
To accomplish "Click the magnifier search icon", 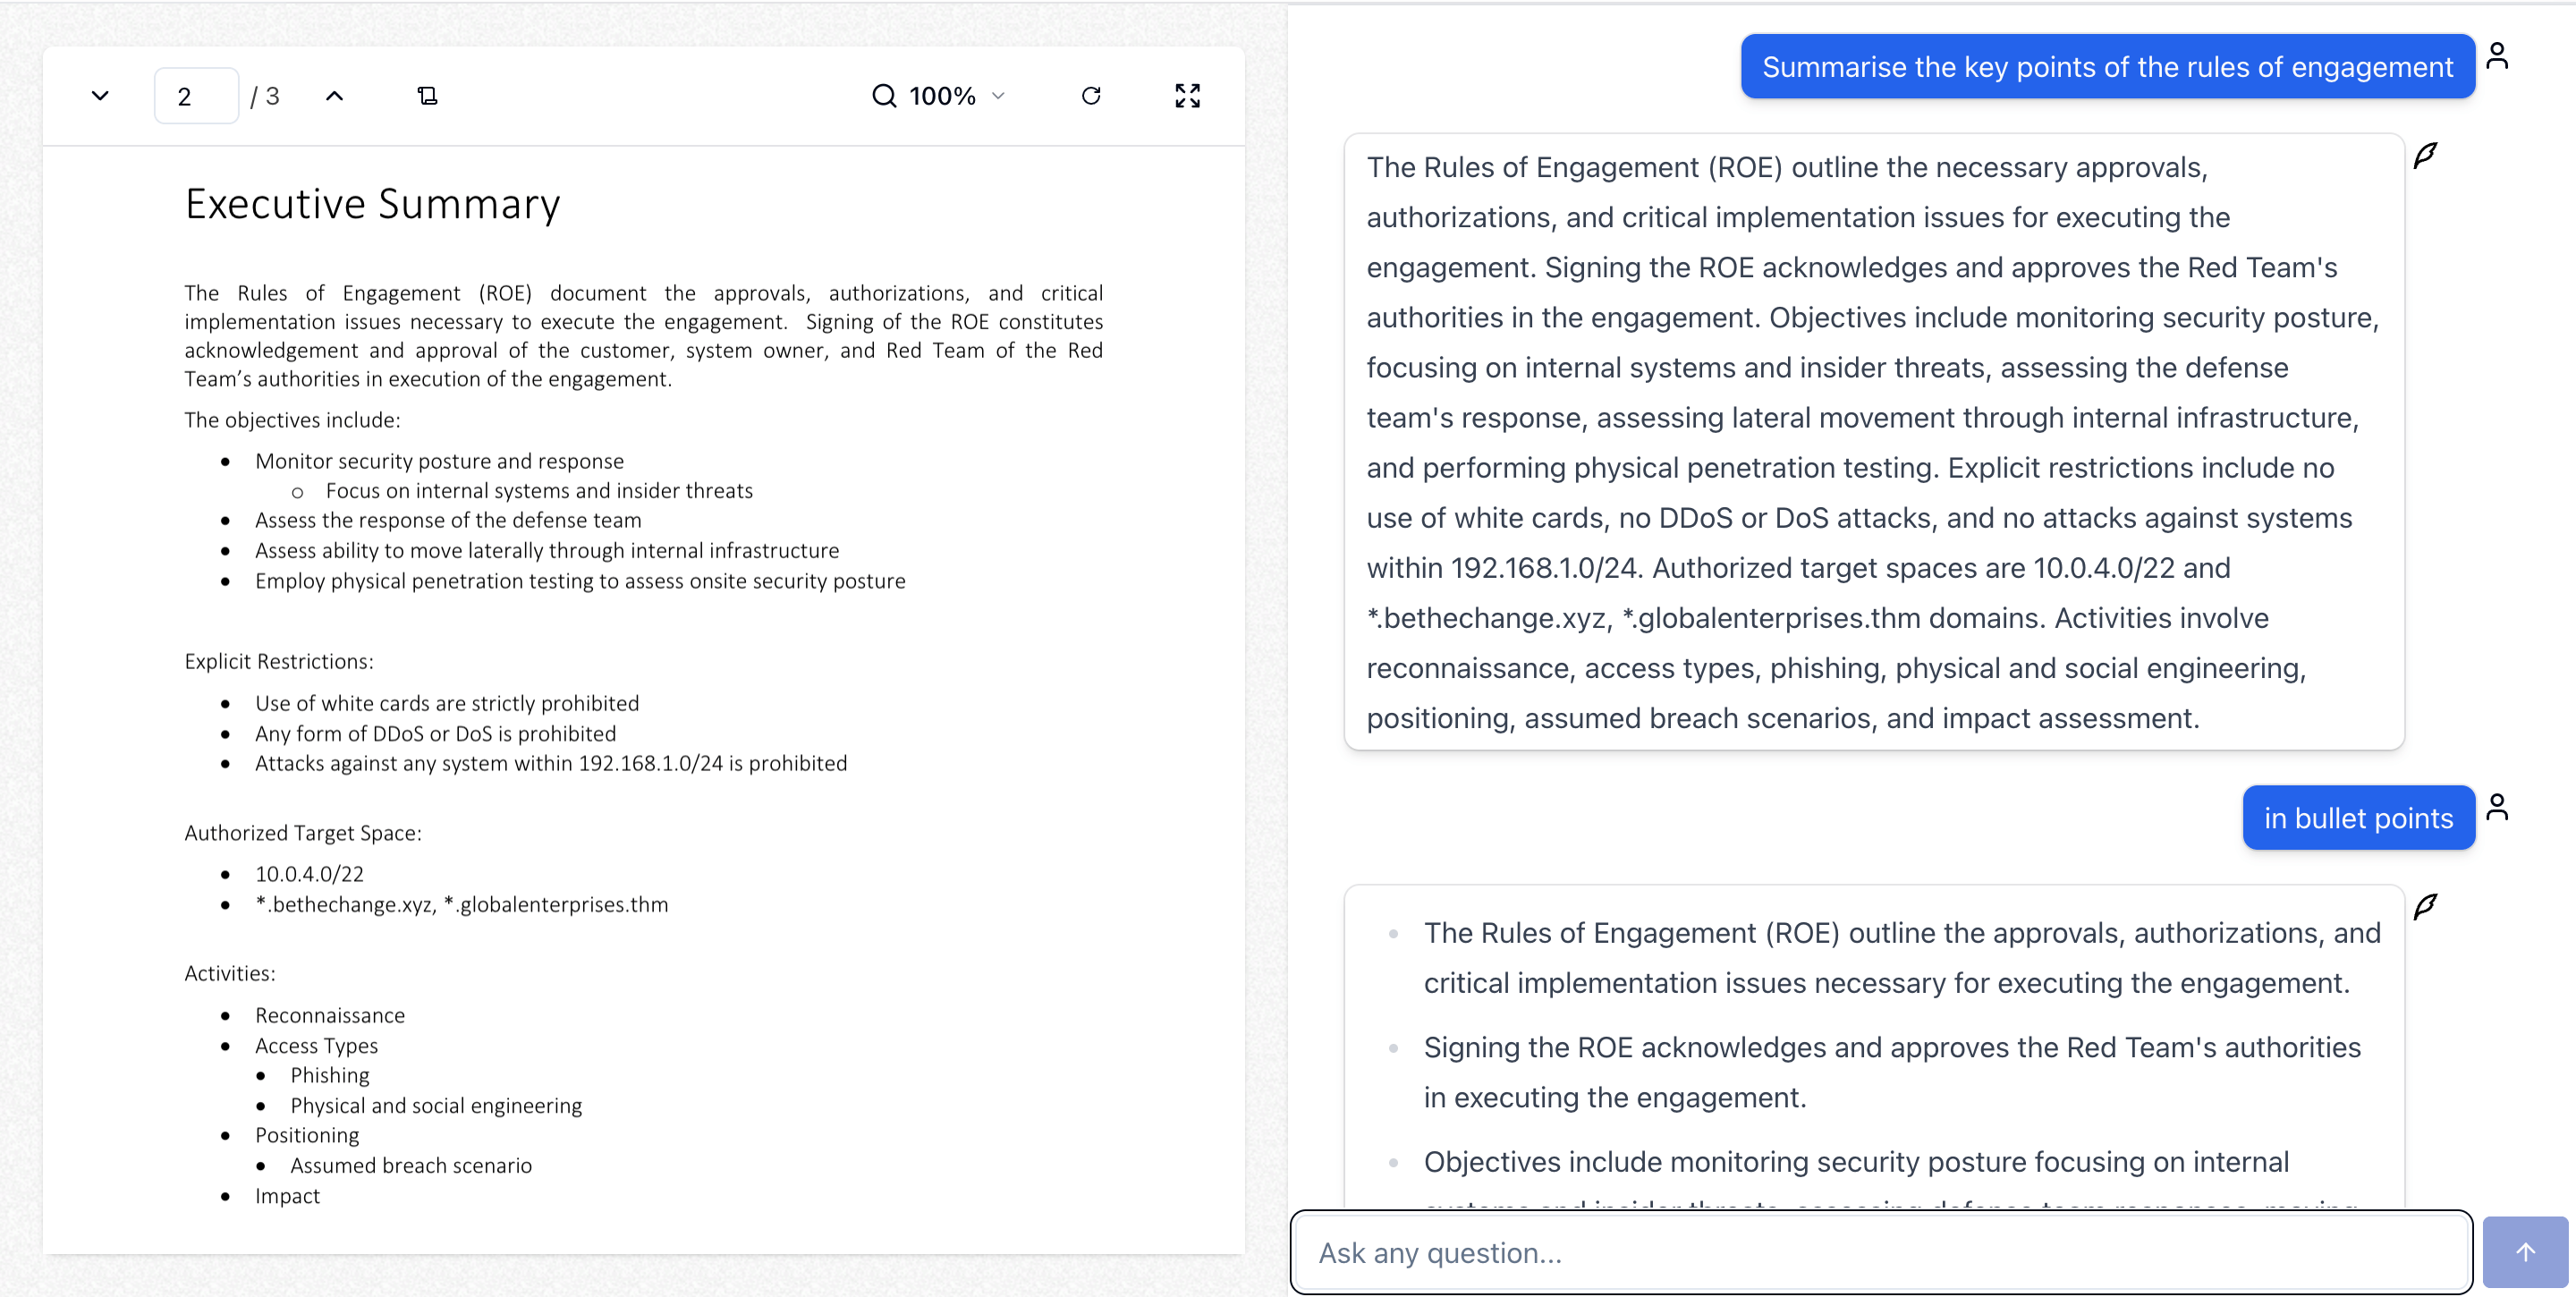I will (x=884, y=96).
